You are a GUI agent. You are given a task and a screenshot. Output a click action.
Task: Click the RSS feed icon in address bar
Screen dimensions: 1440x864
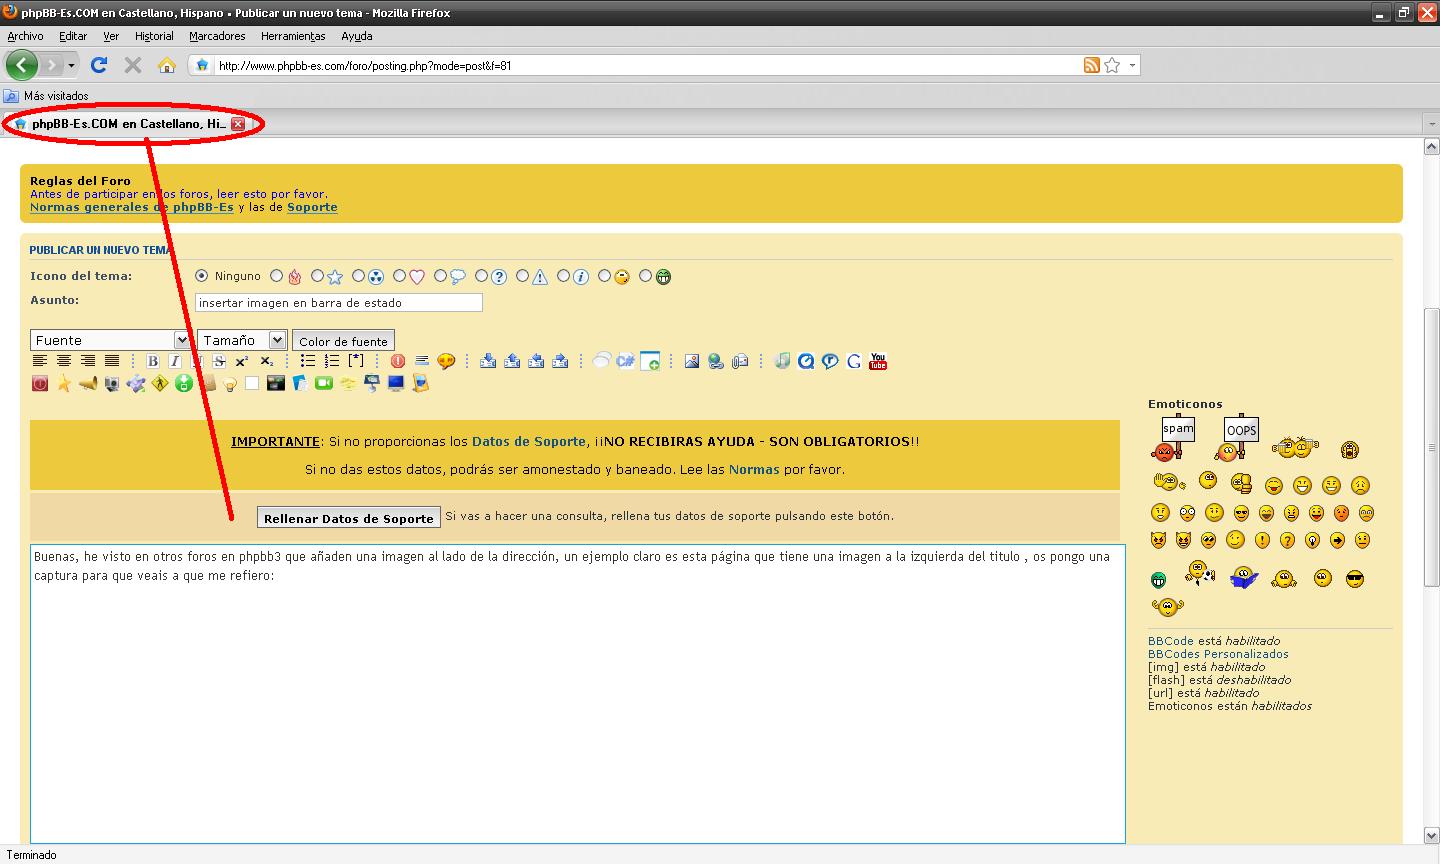[1091, 64]
